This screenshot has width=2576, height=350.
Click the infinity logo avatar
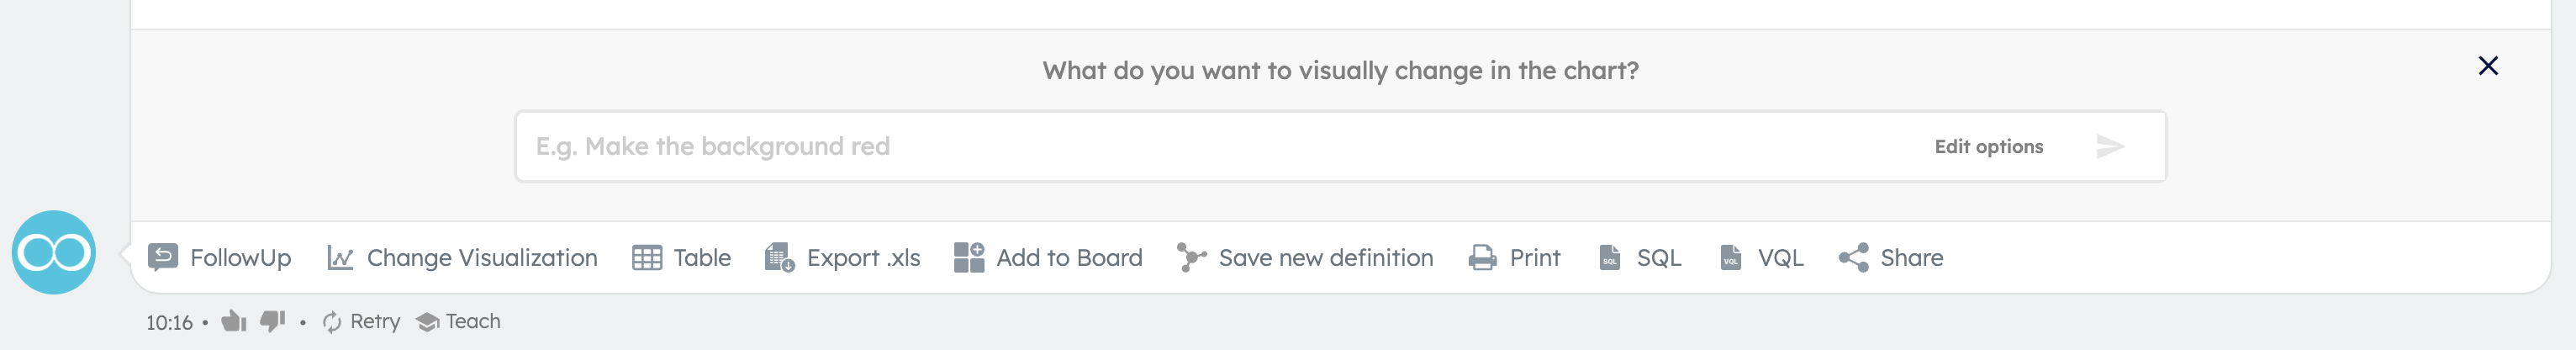pos(54,252)
